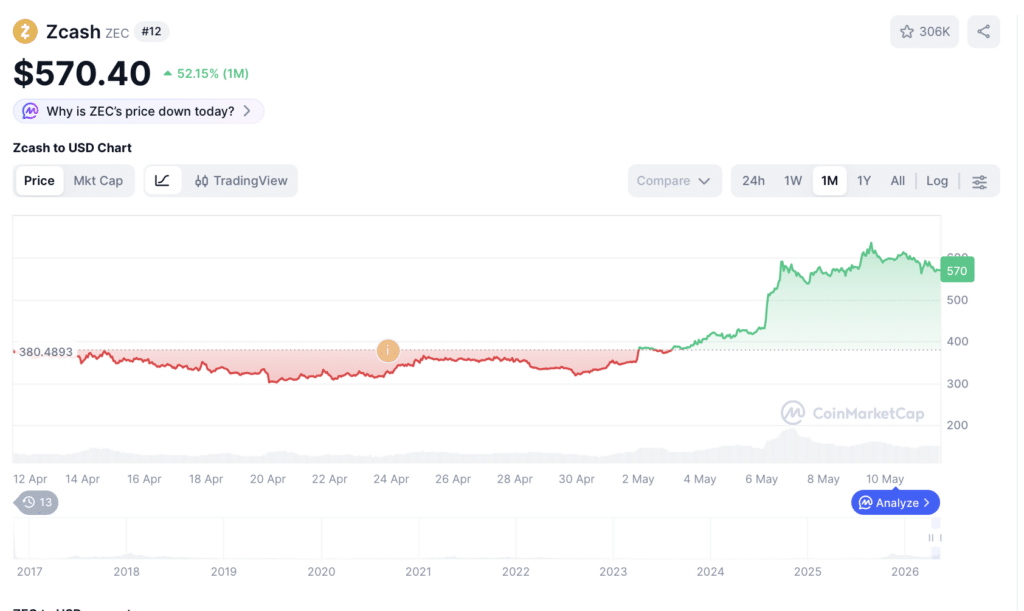The width and height of the screenshot is (1024, 611).
Task: Click the orange info marker on chart
Action: 388,351
